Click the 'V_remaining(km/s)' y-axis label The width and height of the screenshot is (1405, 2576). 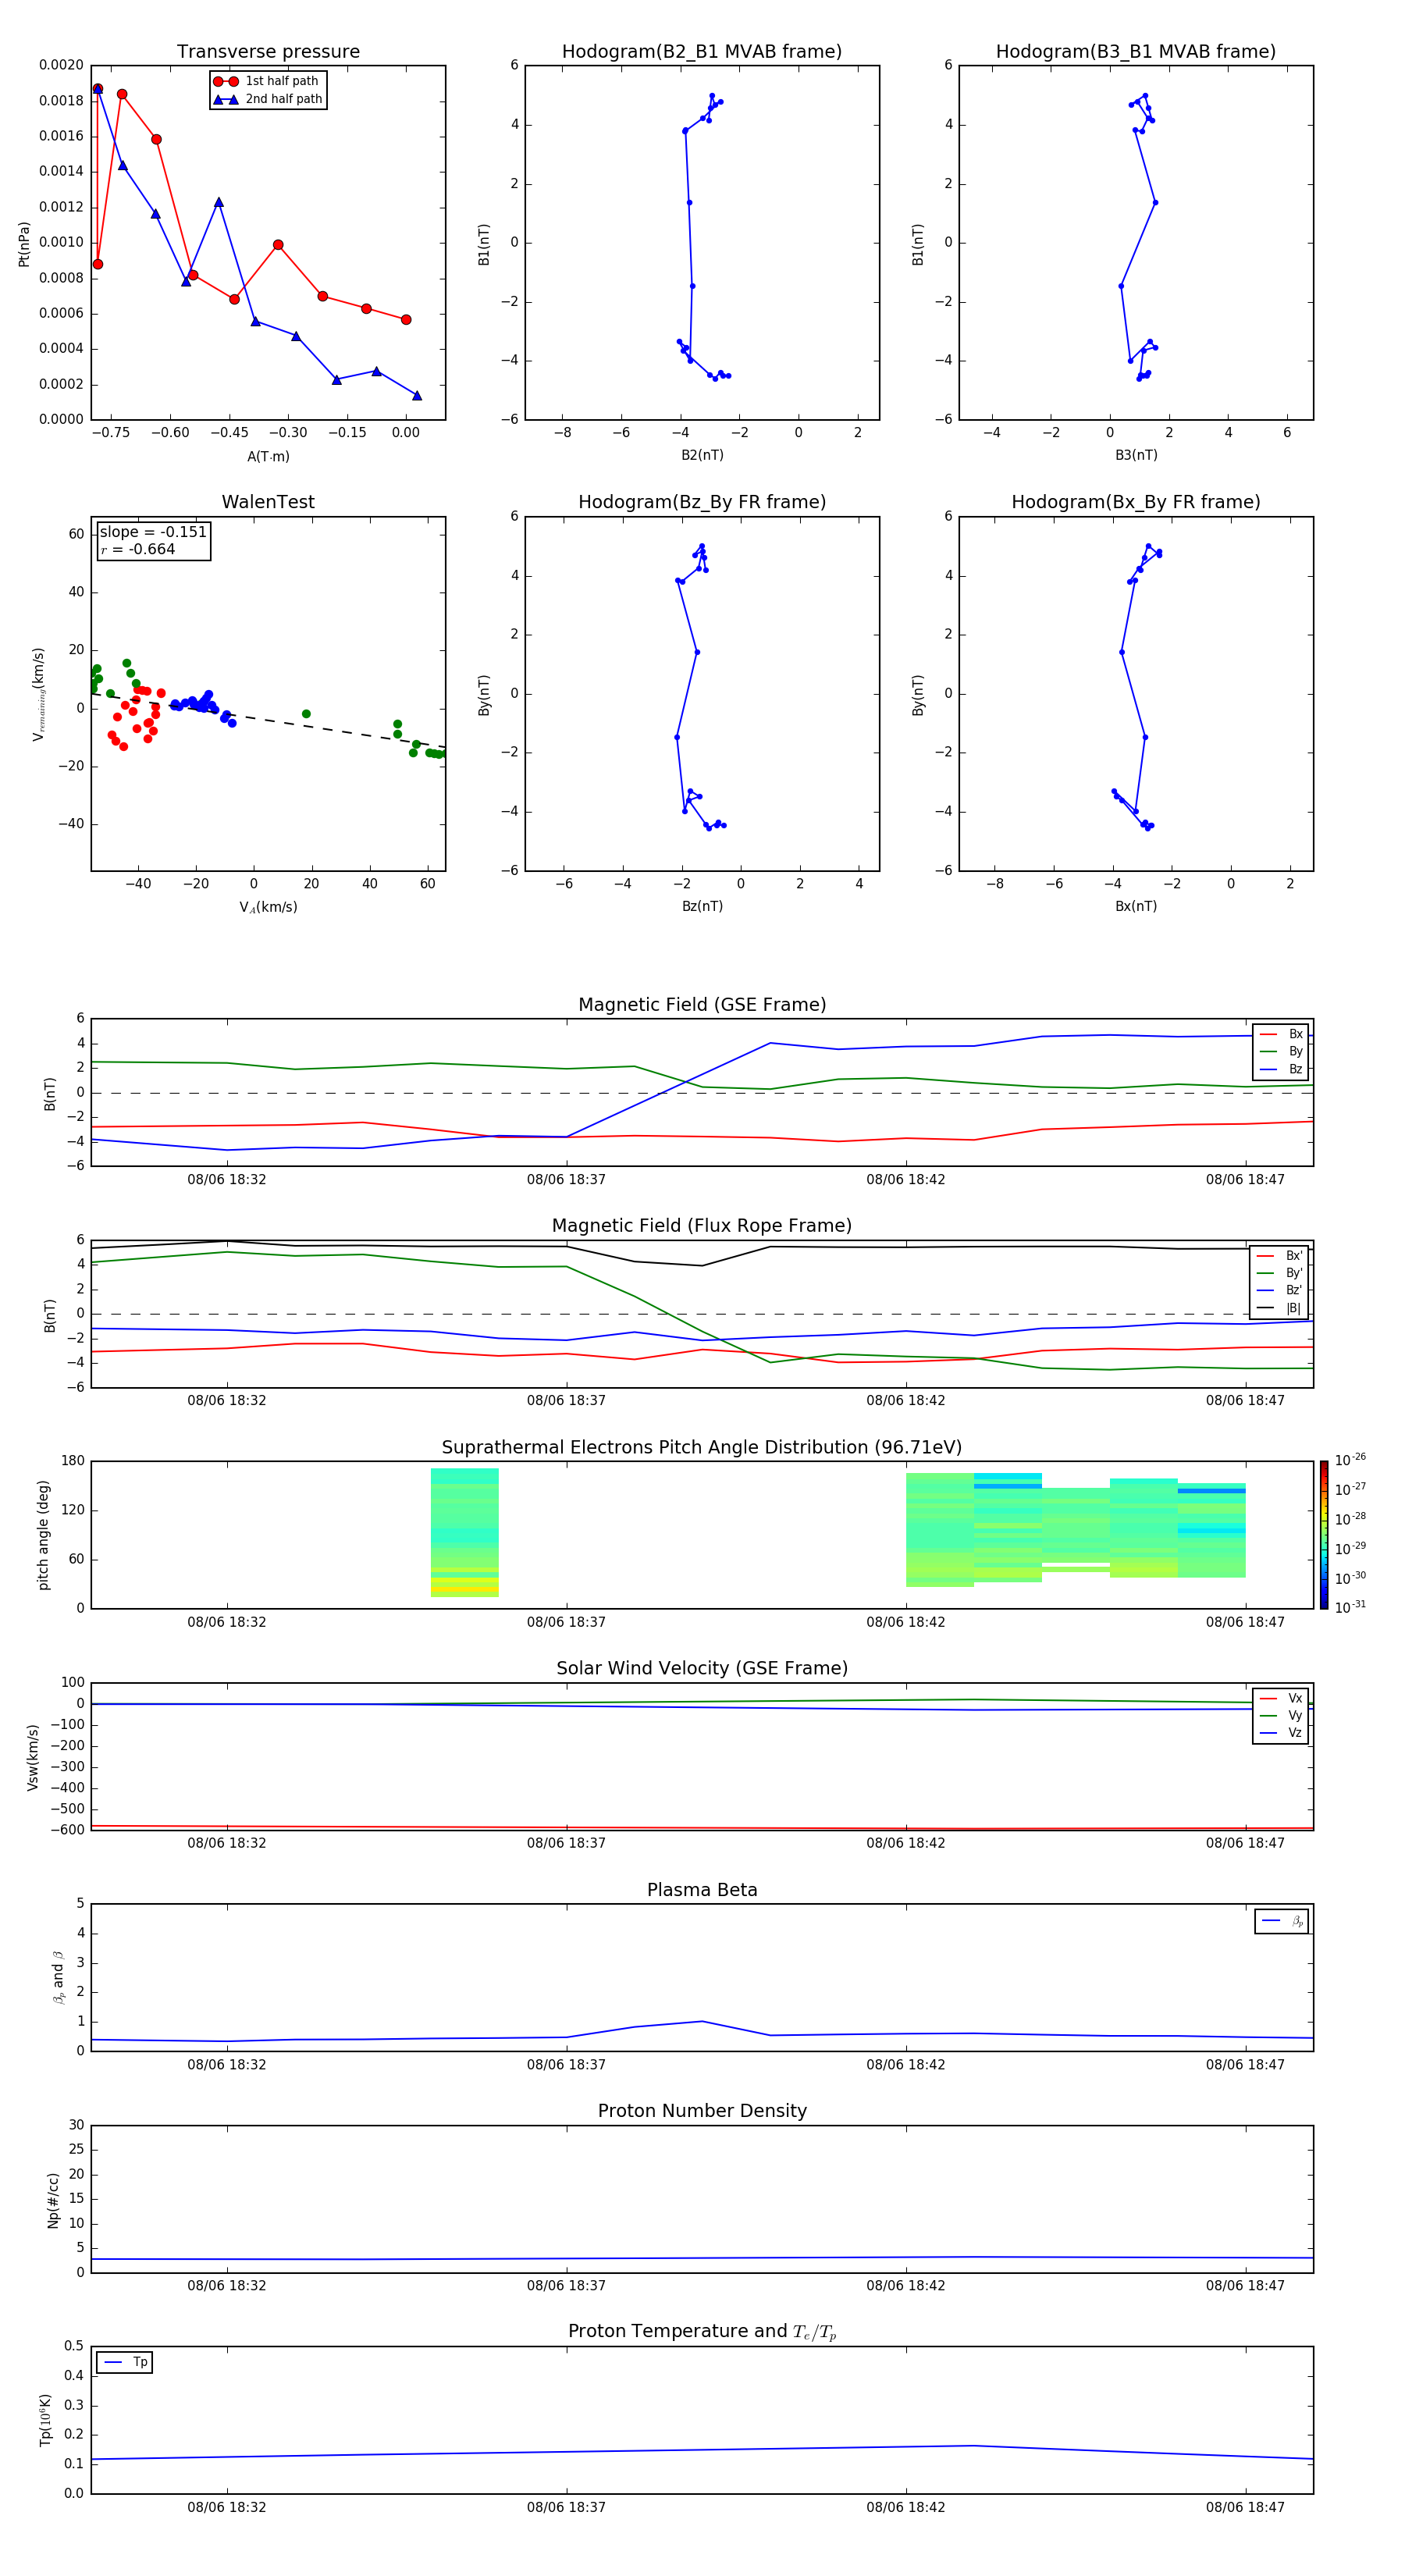coord(39,694)
